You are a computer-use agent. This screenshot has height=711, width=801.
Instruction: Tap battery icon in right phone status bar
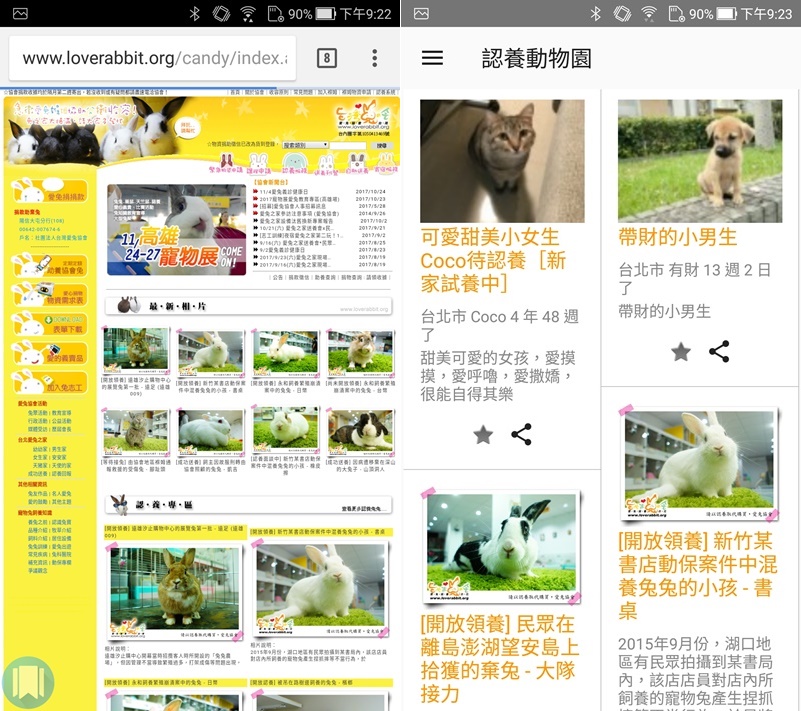click(726, 14)
